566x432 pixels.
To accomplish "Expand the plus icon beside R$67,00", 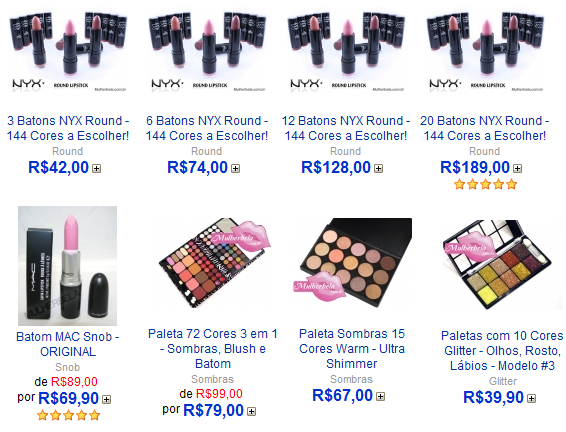I will (x=380, y=397).
